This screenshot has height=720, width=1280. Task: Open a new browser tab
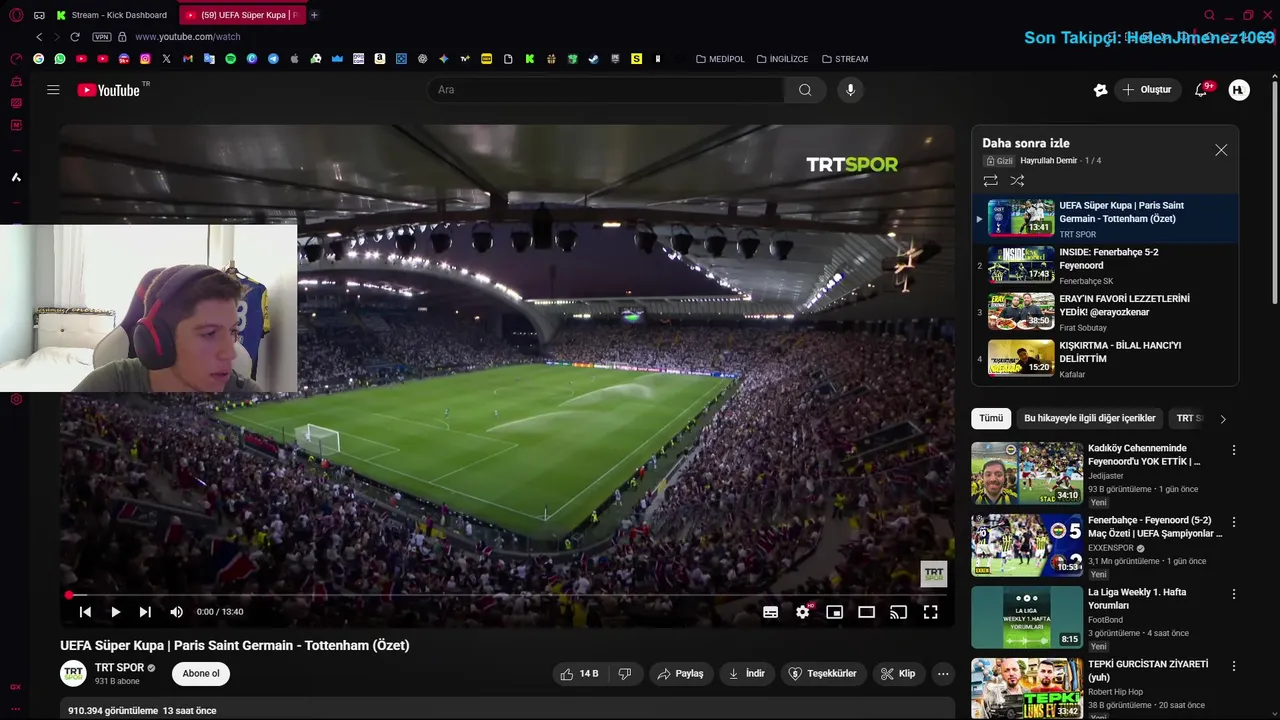314,15
